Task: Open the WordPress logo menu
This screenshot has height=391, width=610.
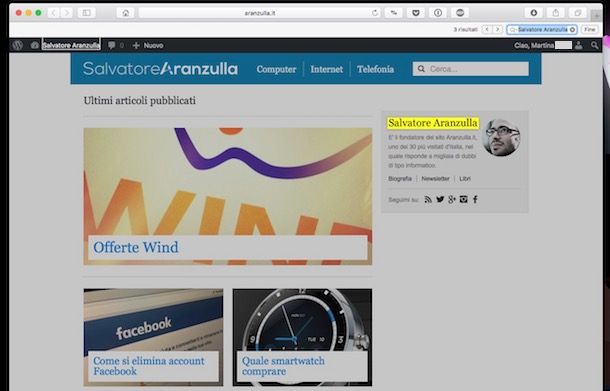Action: (x=18, y=45)
